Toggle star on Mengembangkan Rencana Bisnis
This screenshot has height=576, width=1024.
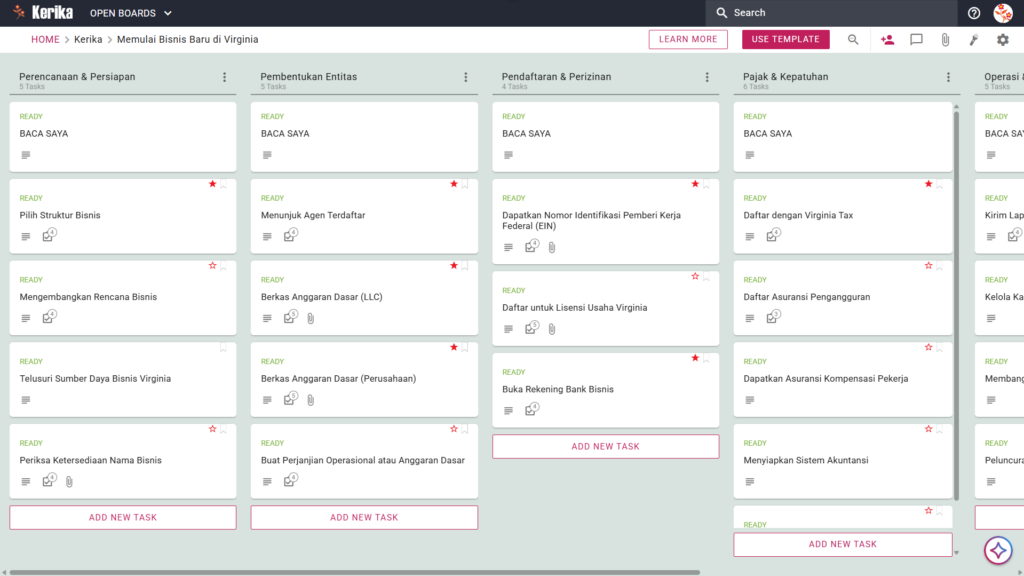(212, 266)
